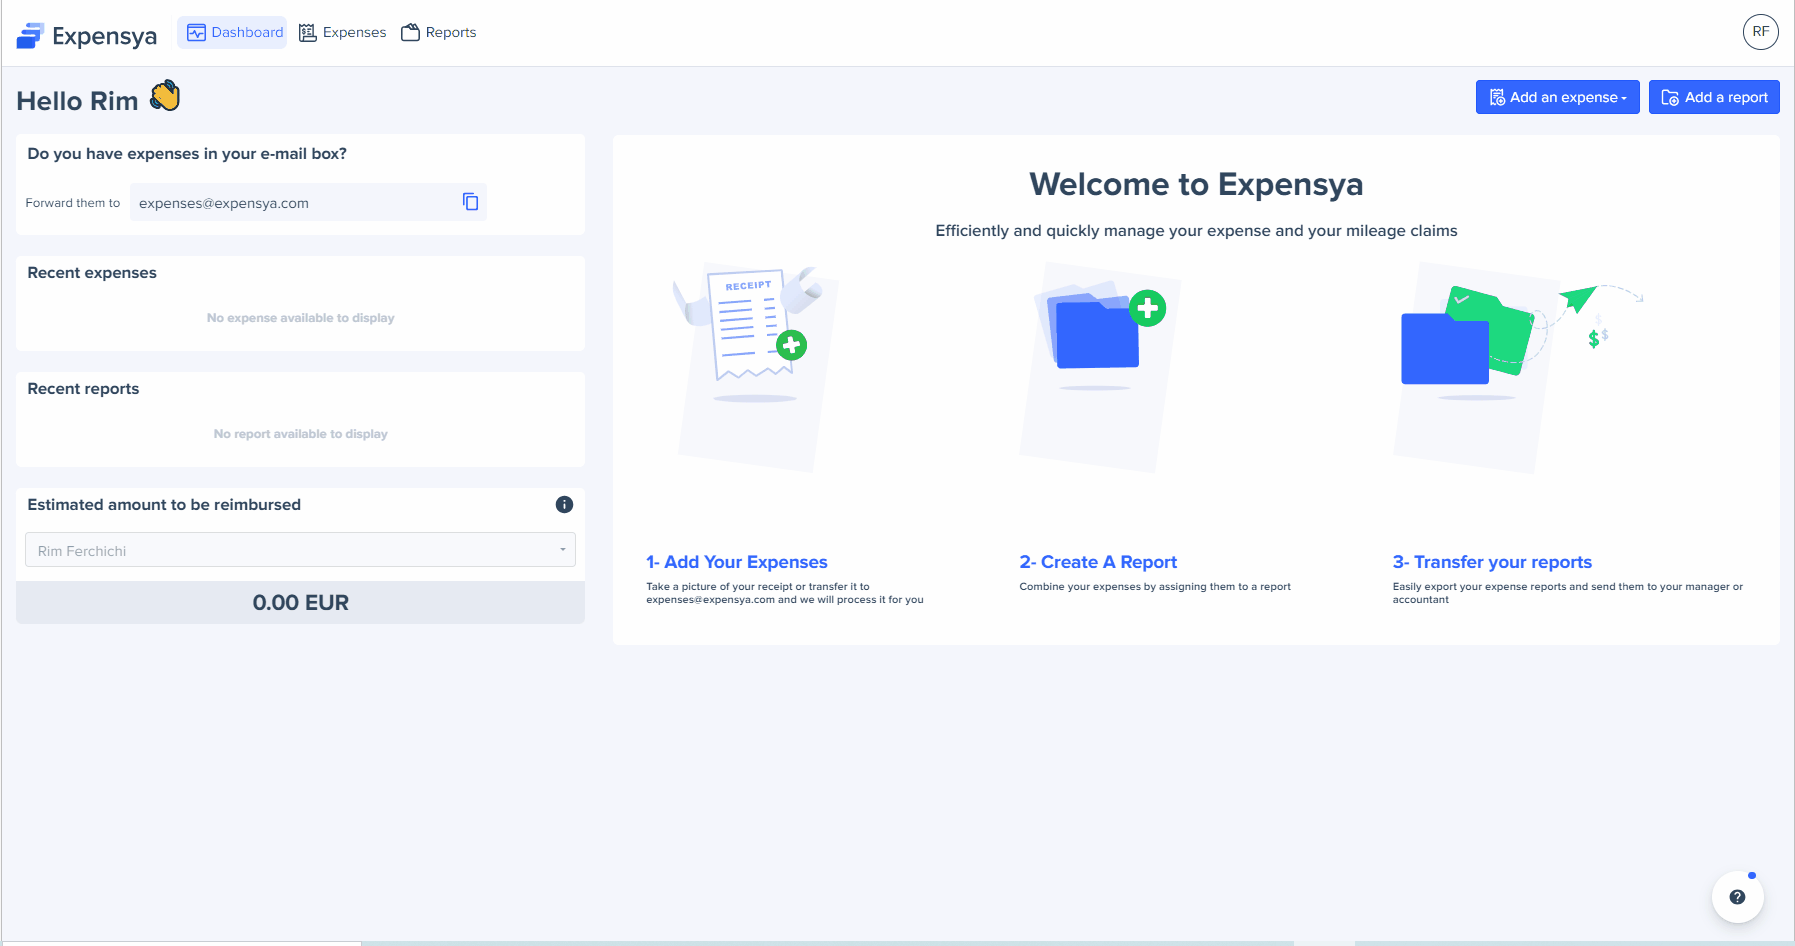Screen dimensions: 1795x946
Task: Click the expenses@expensya.com email field
Action: pos(290,203)
